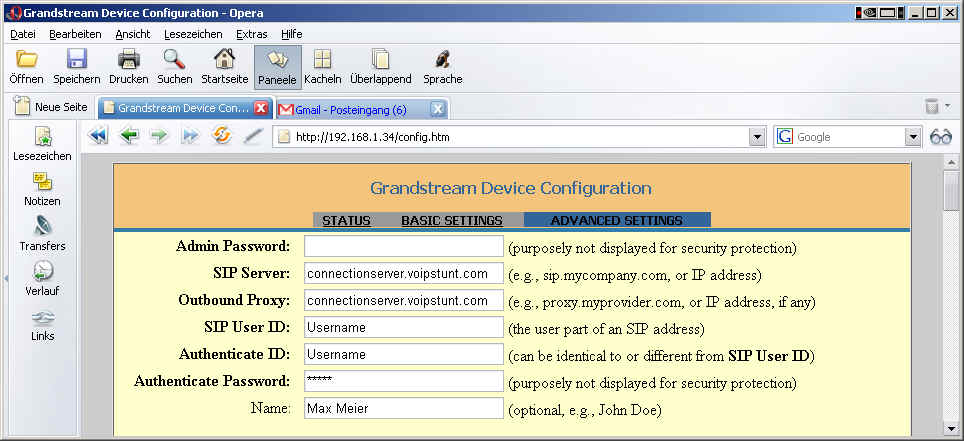Click the Speichern disk icon
The height and width of the screenshot is (441, 964).
coord(77,60)
